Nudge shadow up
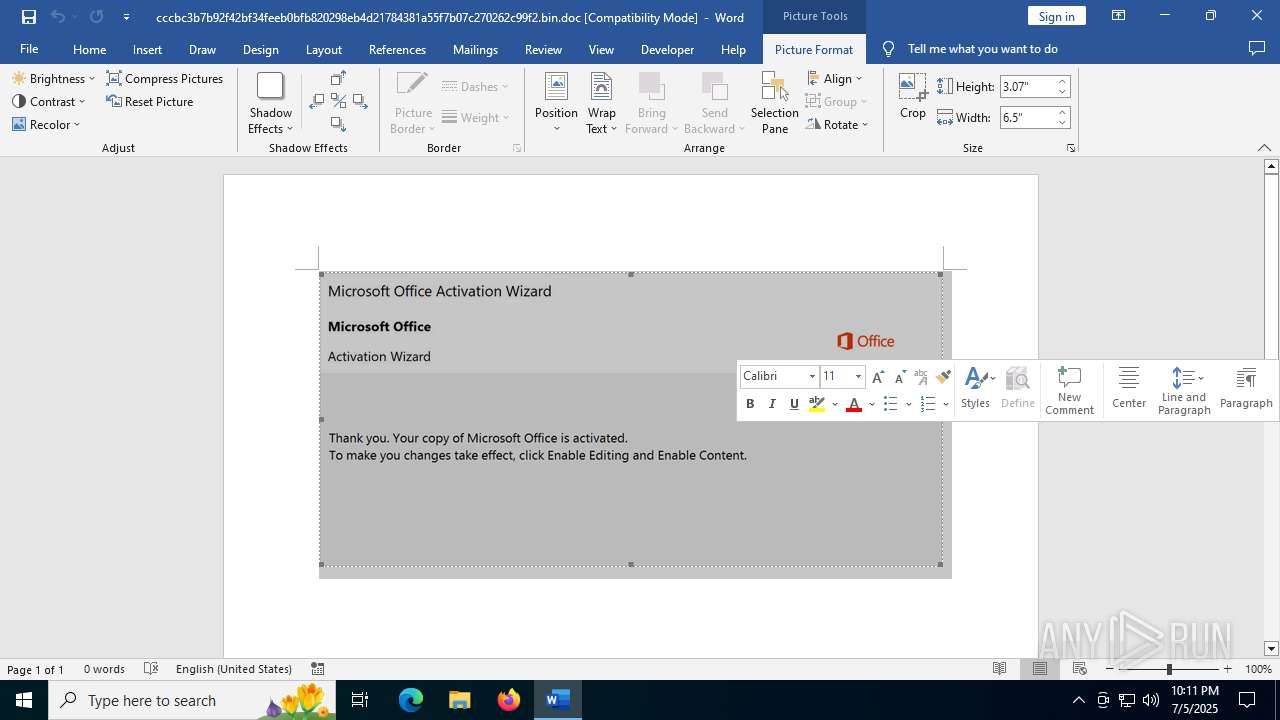The width and height of the screenshot is (1280, 720). (x=338, y=79)
